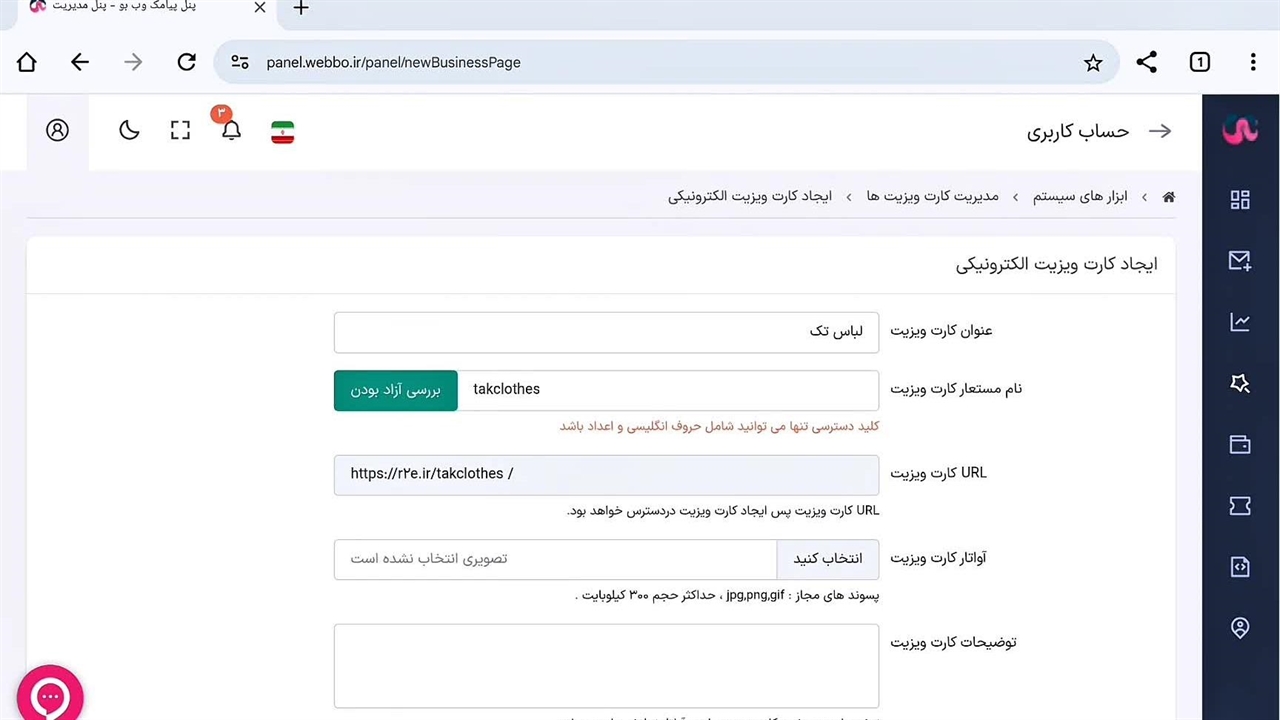Open the notifications bell
1280x720 pixels.
coord(231,130)
